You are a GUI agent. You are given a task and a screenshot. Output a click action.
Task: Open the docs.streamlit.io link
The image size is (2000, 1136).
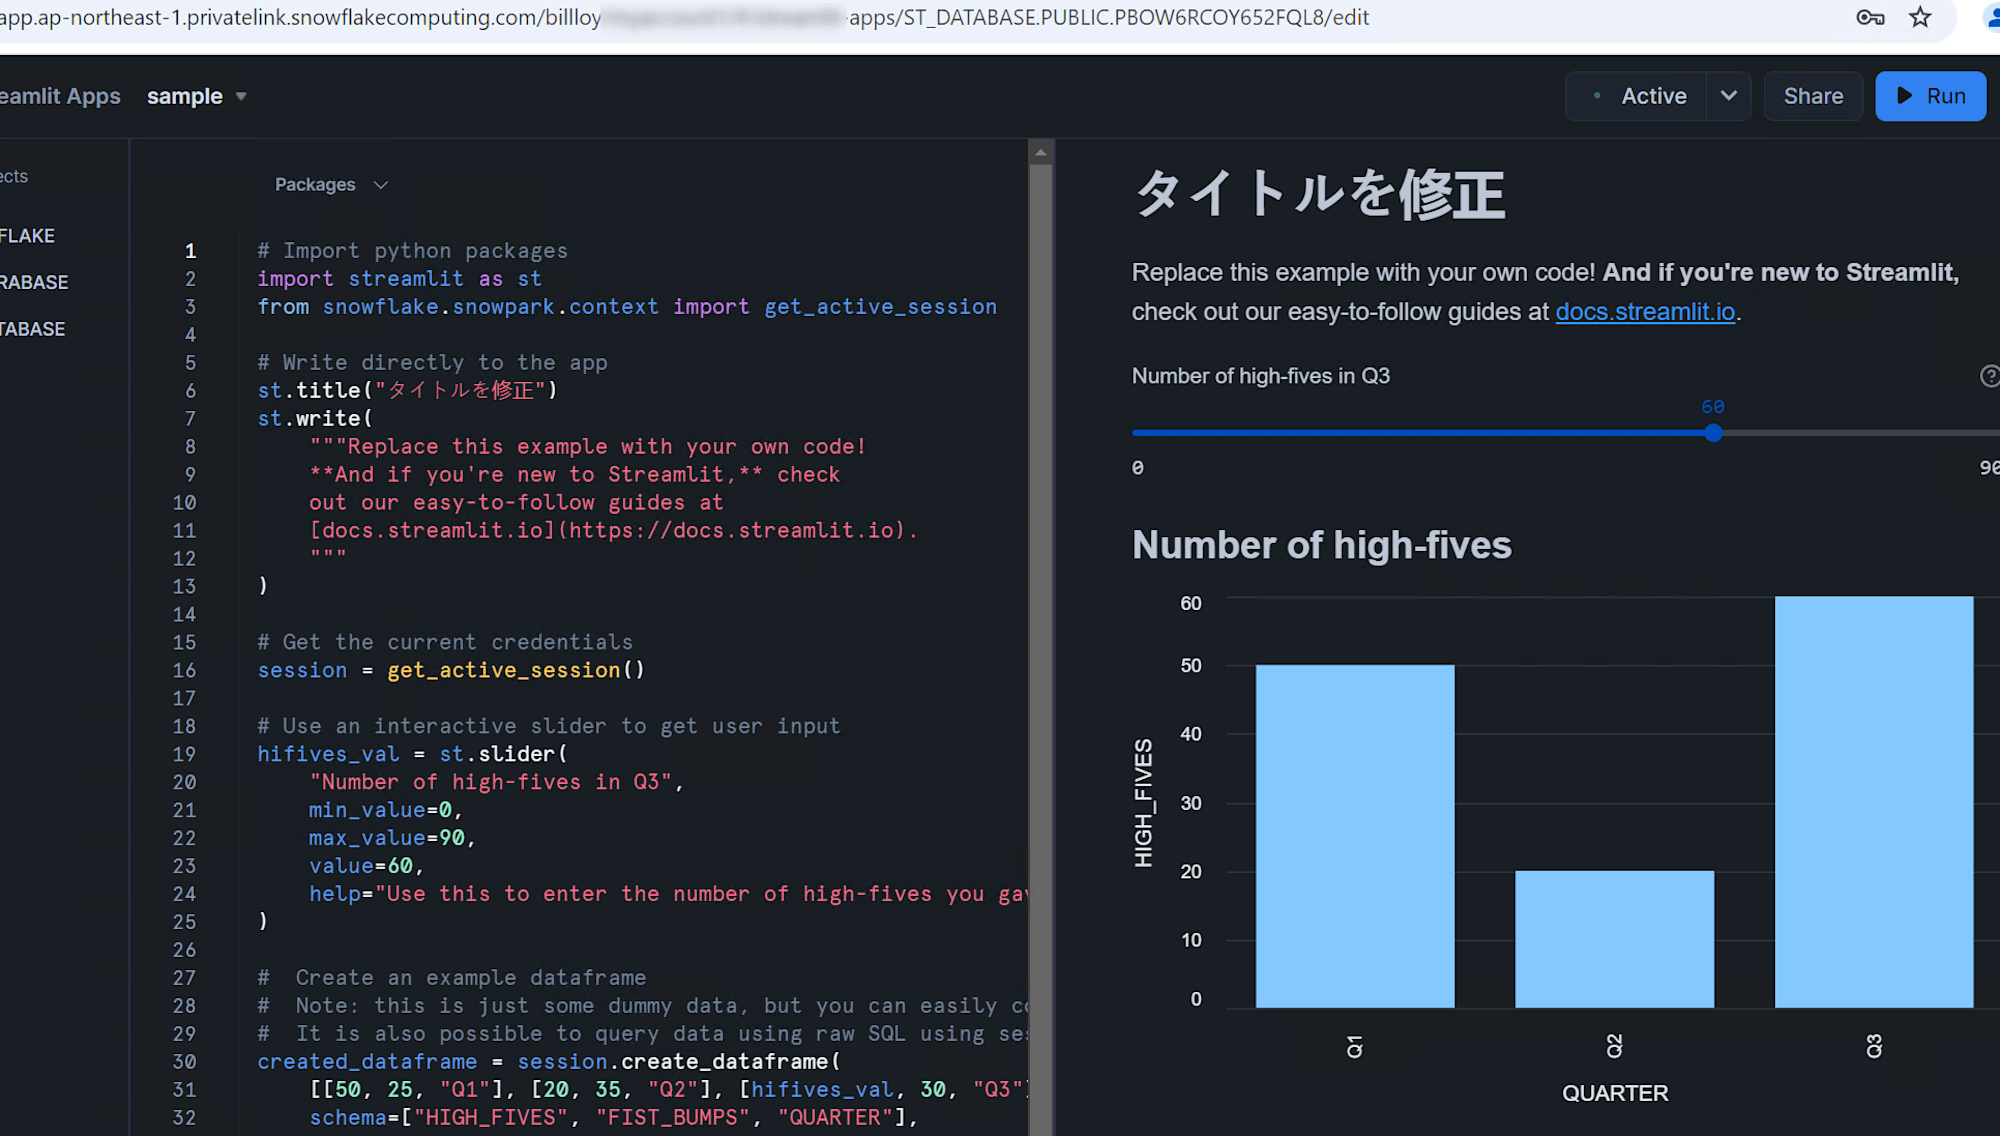point(1645,312)
